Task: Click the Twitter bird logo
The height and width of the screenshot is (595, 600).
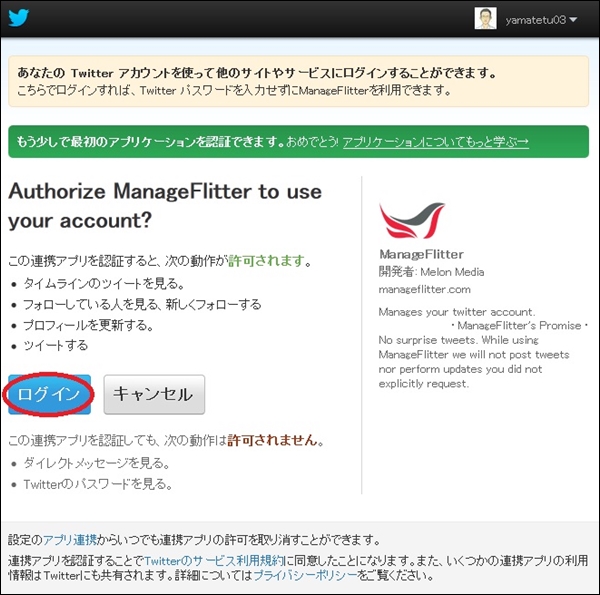Action: coord(19,18)
